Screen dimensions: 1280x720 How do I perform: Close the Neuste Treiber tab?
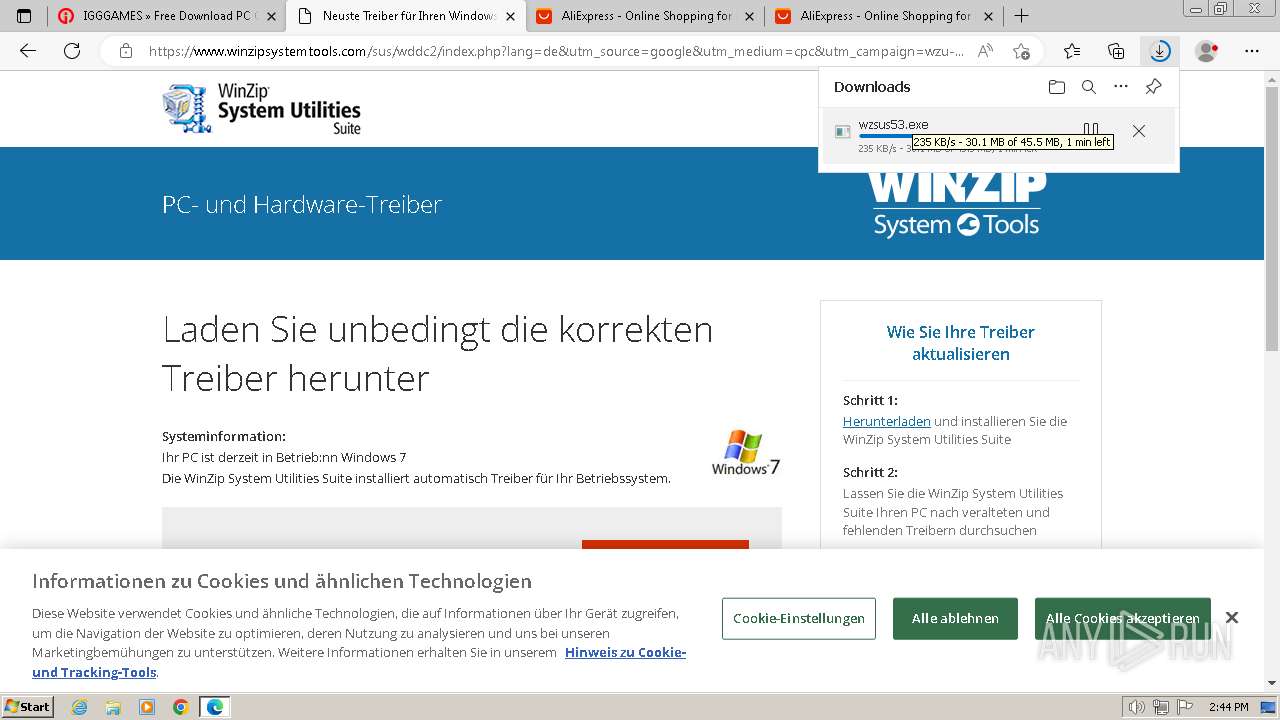click(510, 16)
